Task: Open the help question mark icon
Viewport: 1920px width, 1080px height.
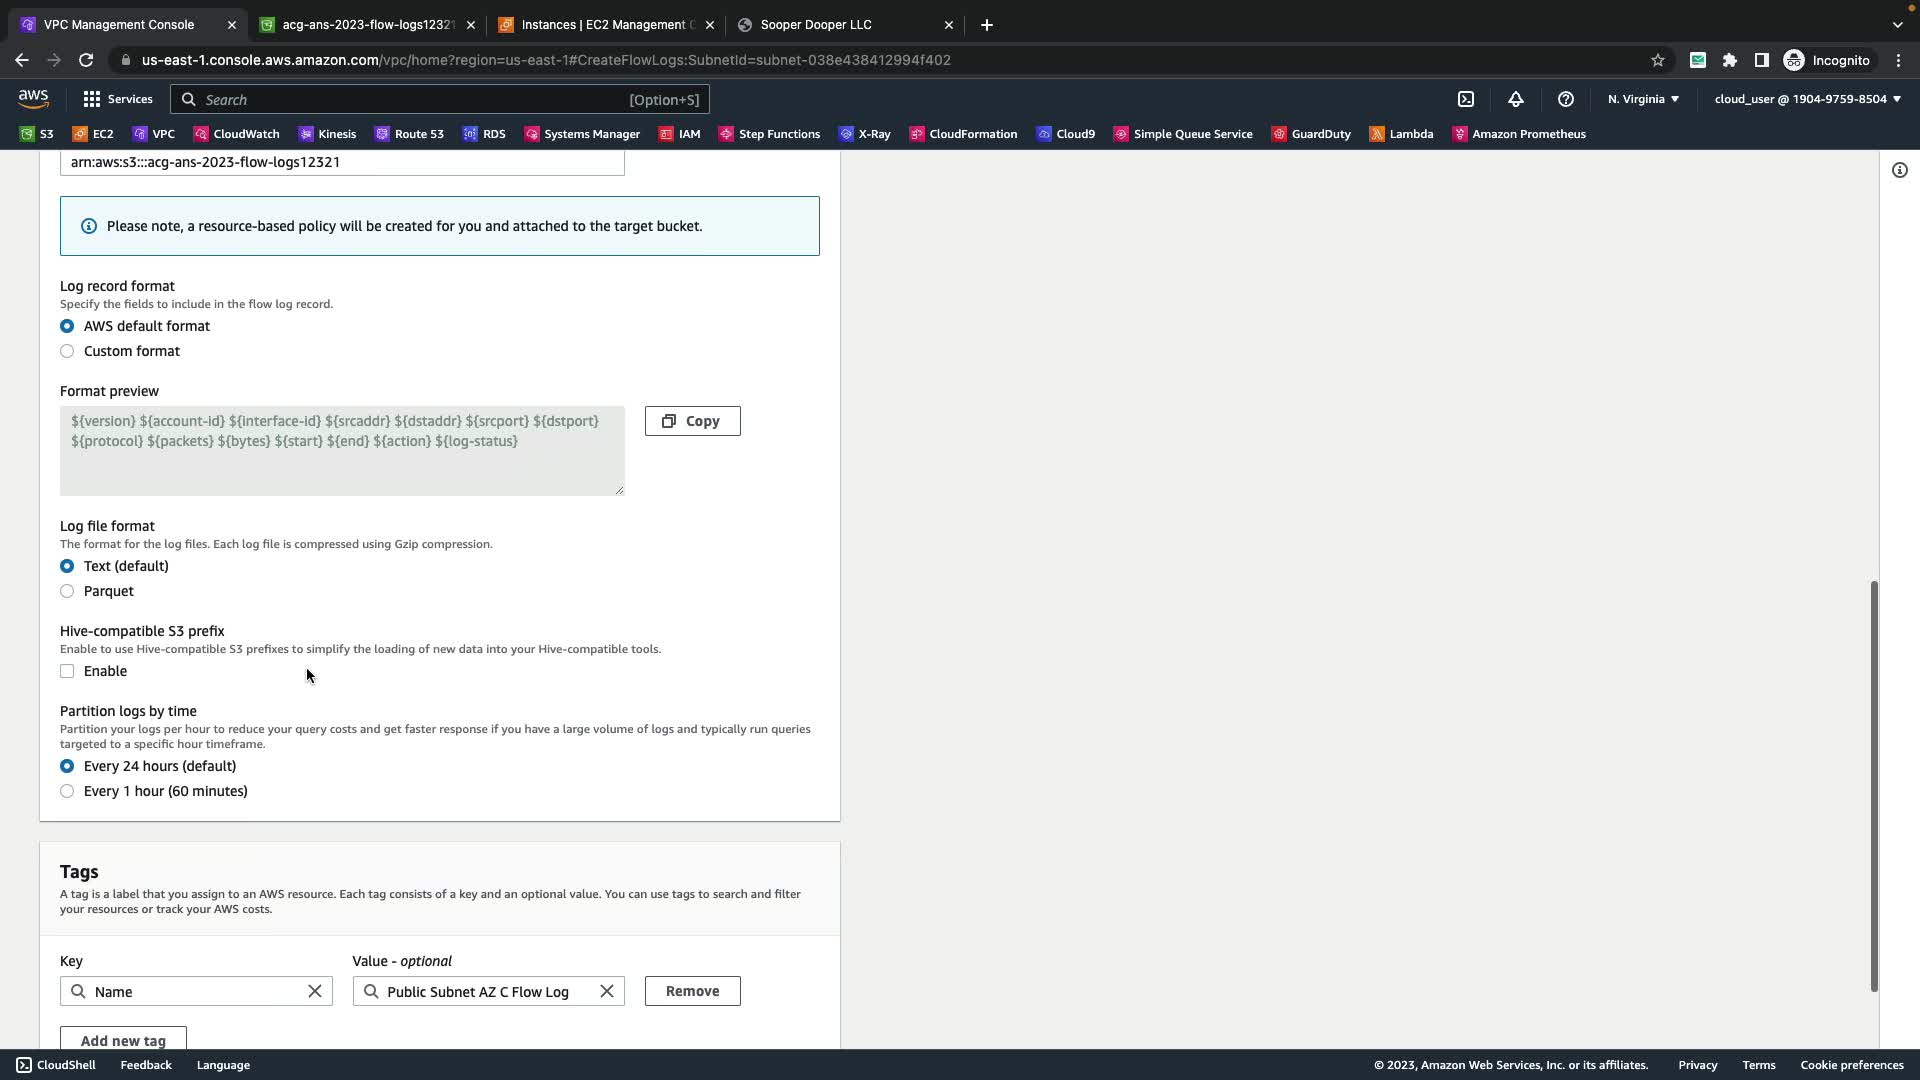Action: tap(1565, 99)
